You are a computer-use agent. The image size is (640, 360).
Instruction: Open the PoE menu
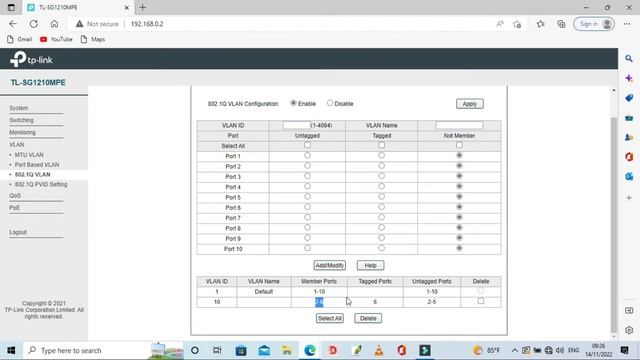(x=14, y=208)
